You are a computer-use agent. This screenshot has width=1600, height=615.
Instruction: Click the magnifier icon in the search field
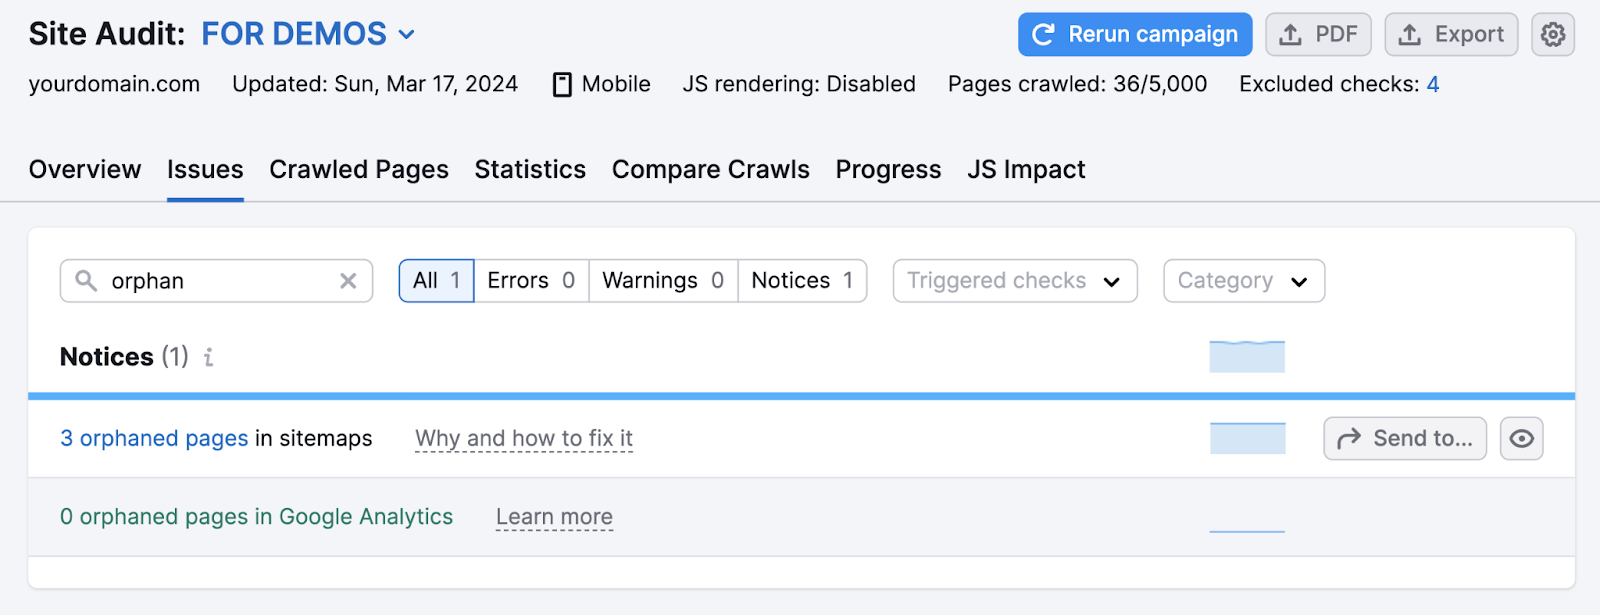[86, 281]
